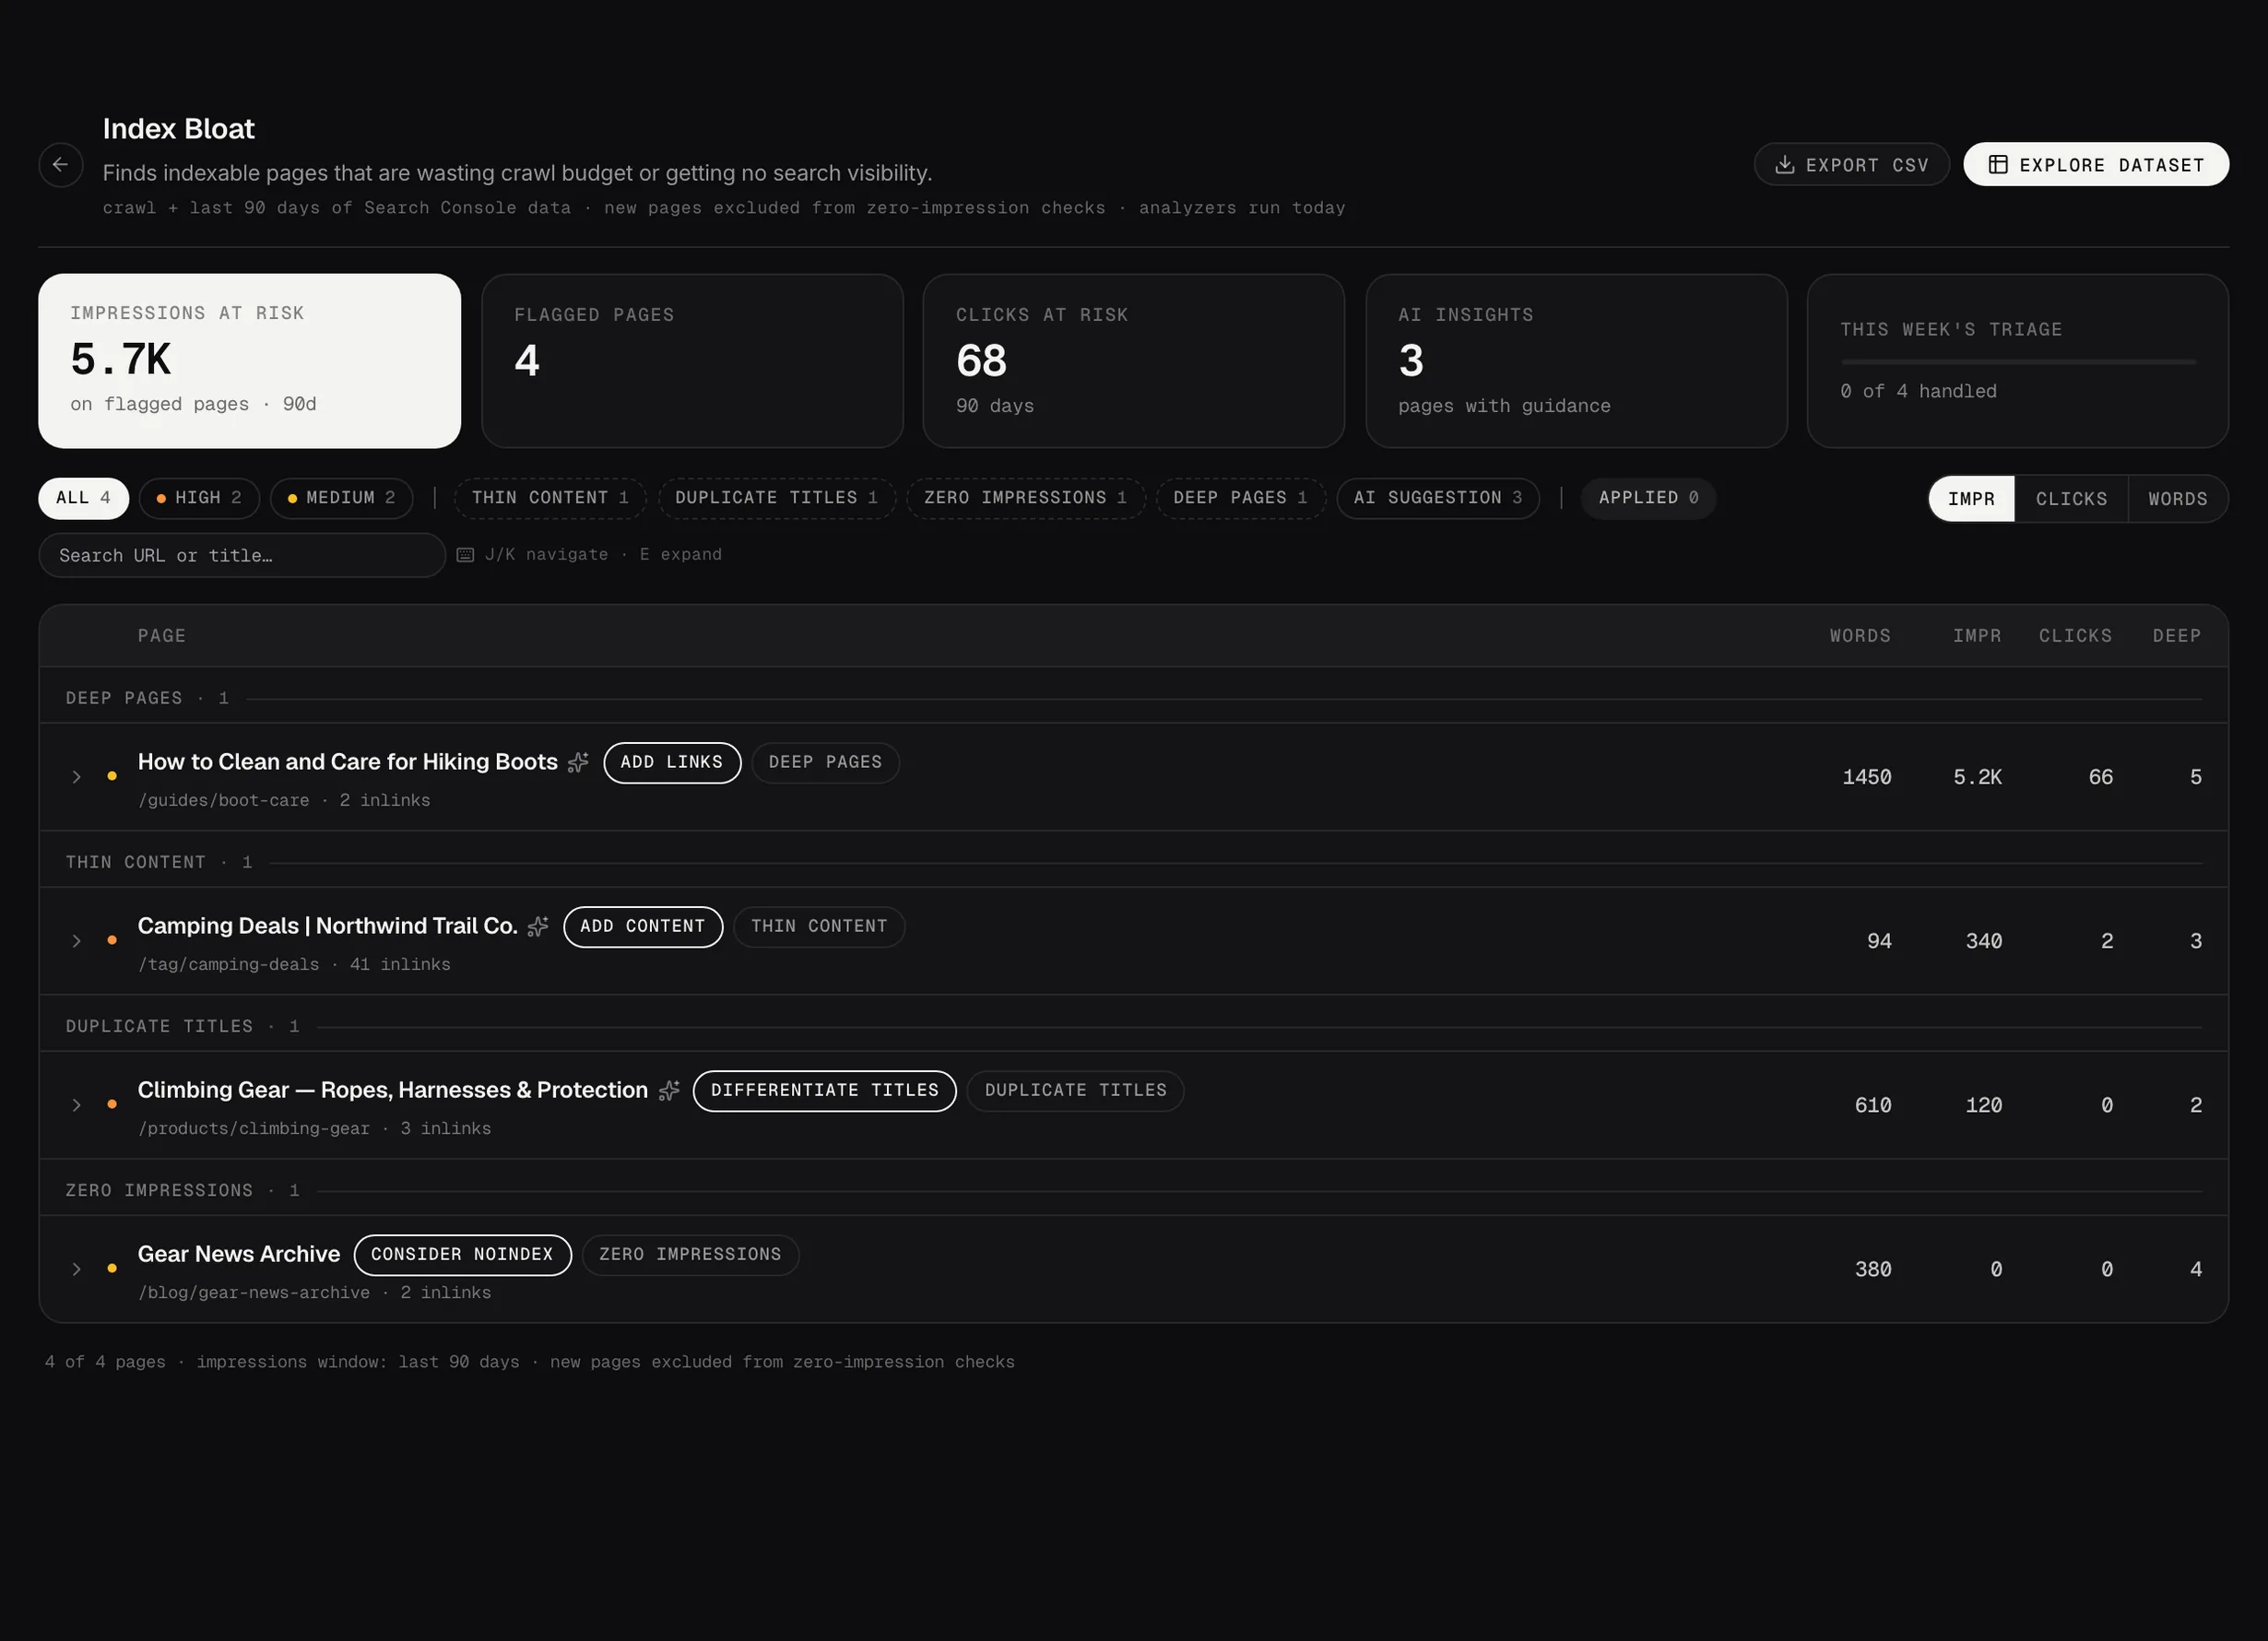The height and width of the screenshot is (1641, 2268).
Task: Toggle the AI Suggestion filter chip
Action: [1438, 498]
